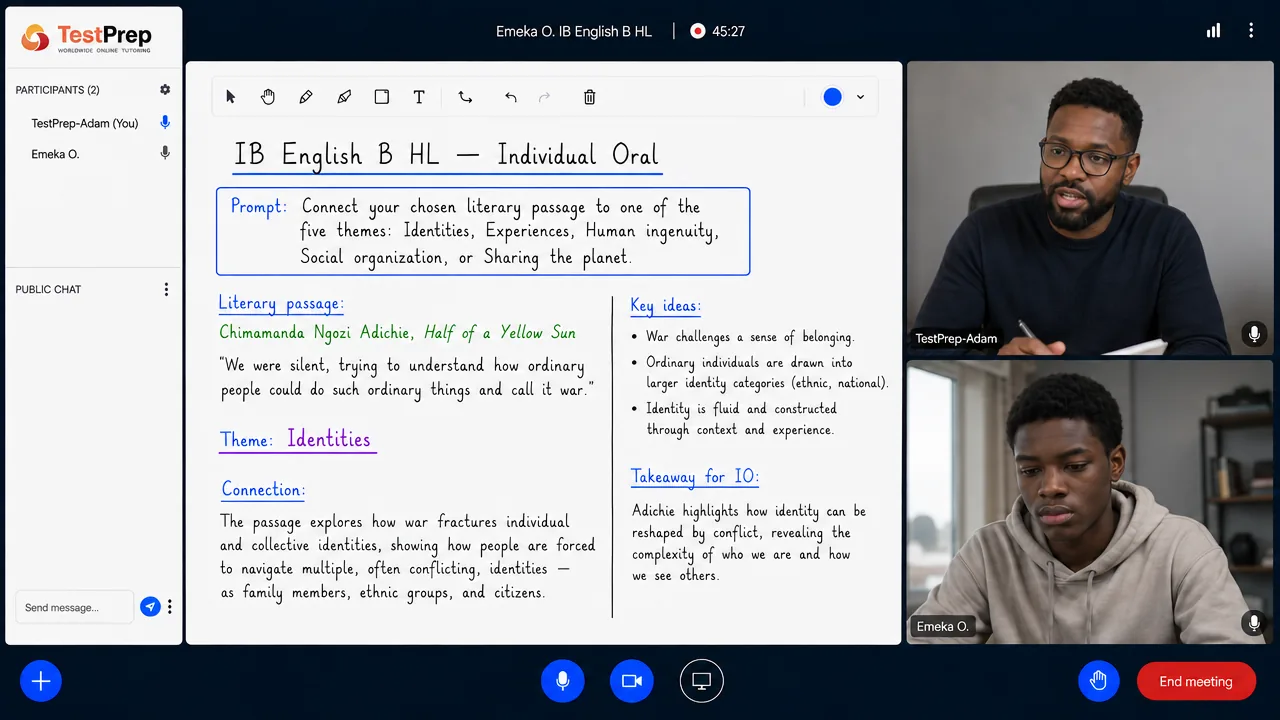Click the session title Emeka O. IB English B HL
The width and height of the screenshot is (1280, 720).
tap(574, 31)
